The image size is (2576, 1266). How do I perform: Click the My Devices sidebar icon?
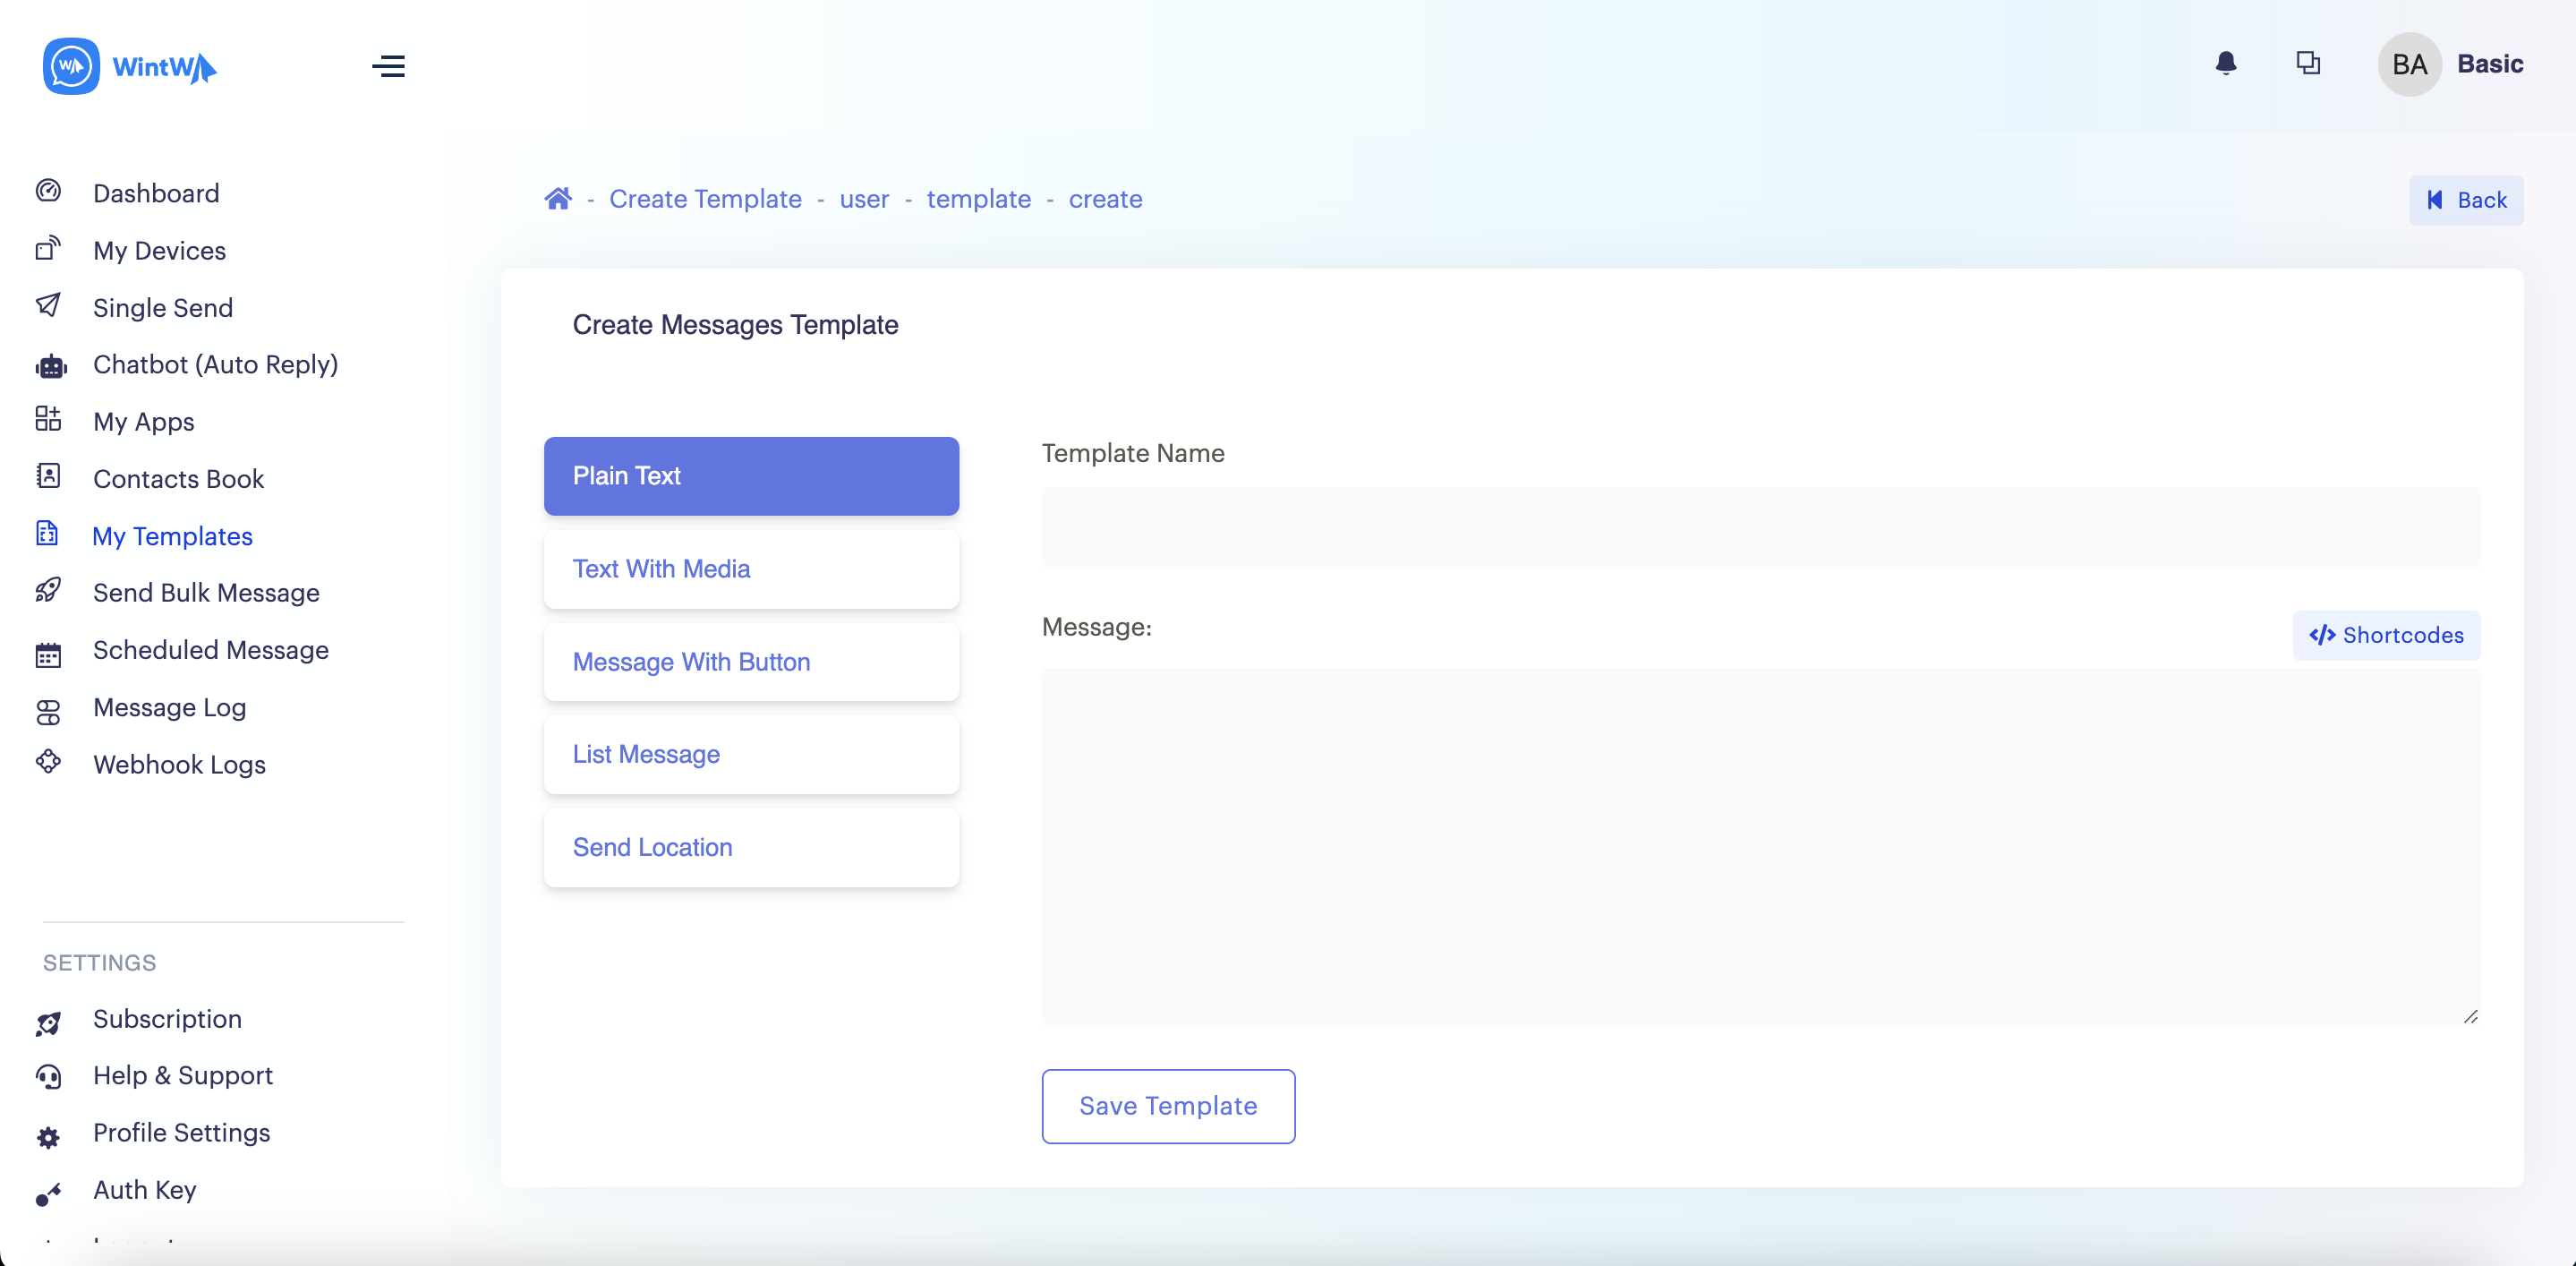point(48,249)
